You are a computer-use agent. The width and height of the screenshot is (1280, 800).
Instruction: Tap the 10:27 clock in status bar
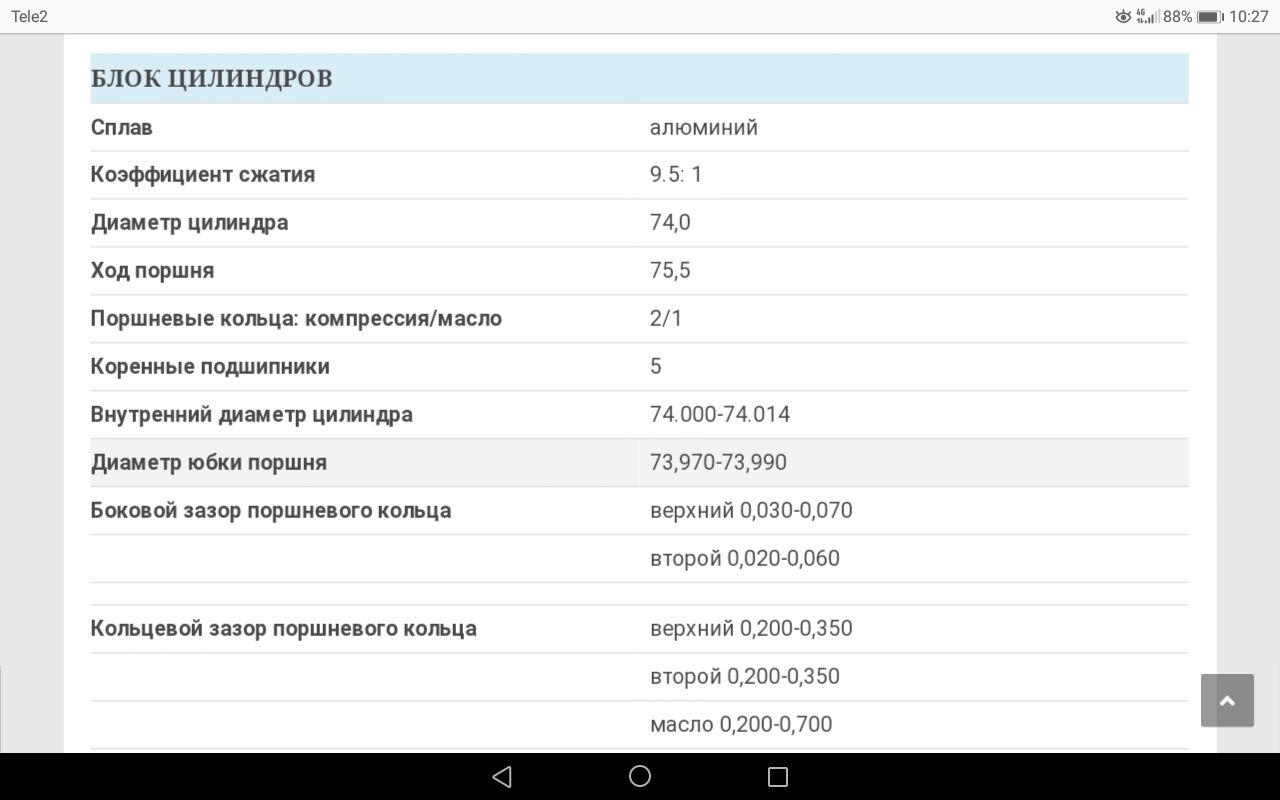(1248, 16)
